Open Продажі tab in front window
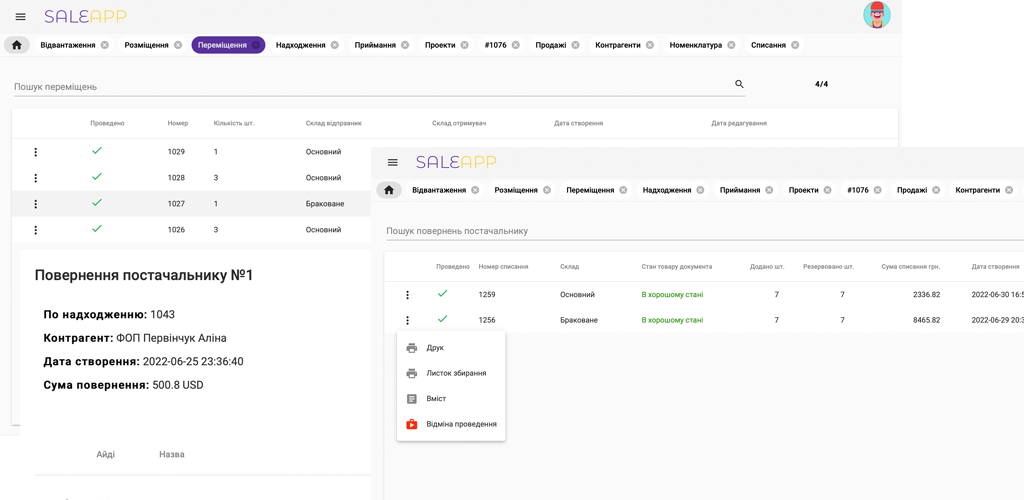This screenshot has width=1024, height=500. pyautogui.click(x=911, y=190)
